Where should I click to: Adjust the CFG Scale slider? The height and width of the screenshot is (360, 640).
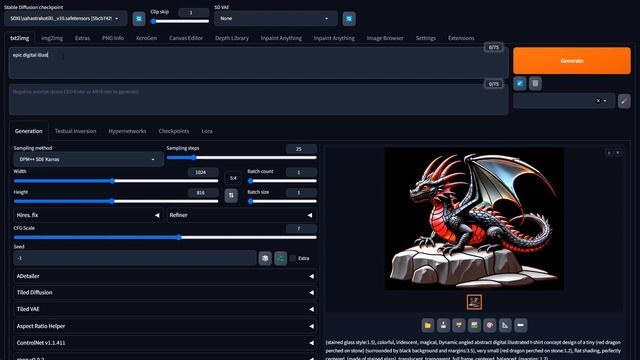pos(165,237)
